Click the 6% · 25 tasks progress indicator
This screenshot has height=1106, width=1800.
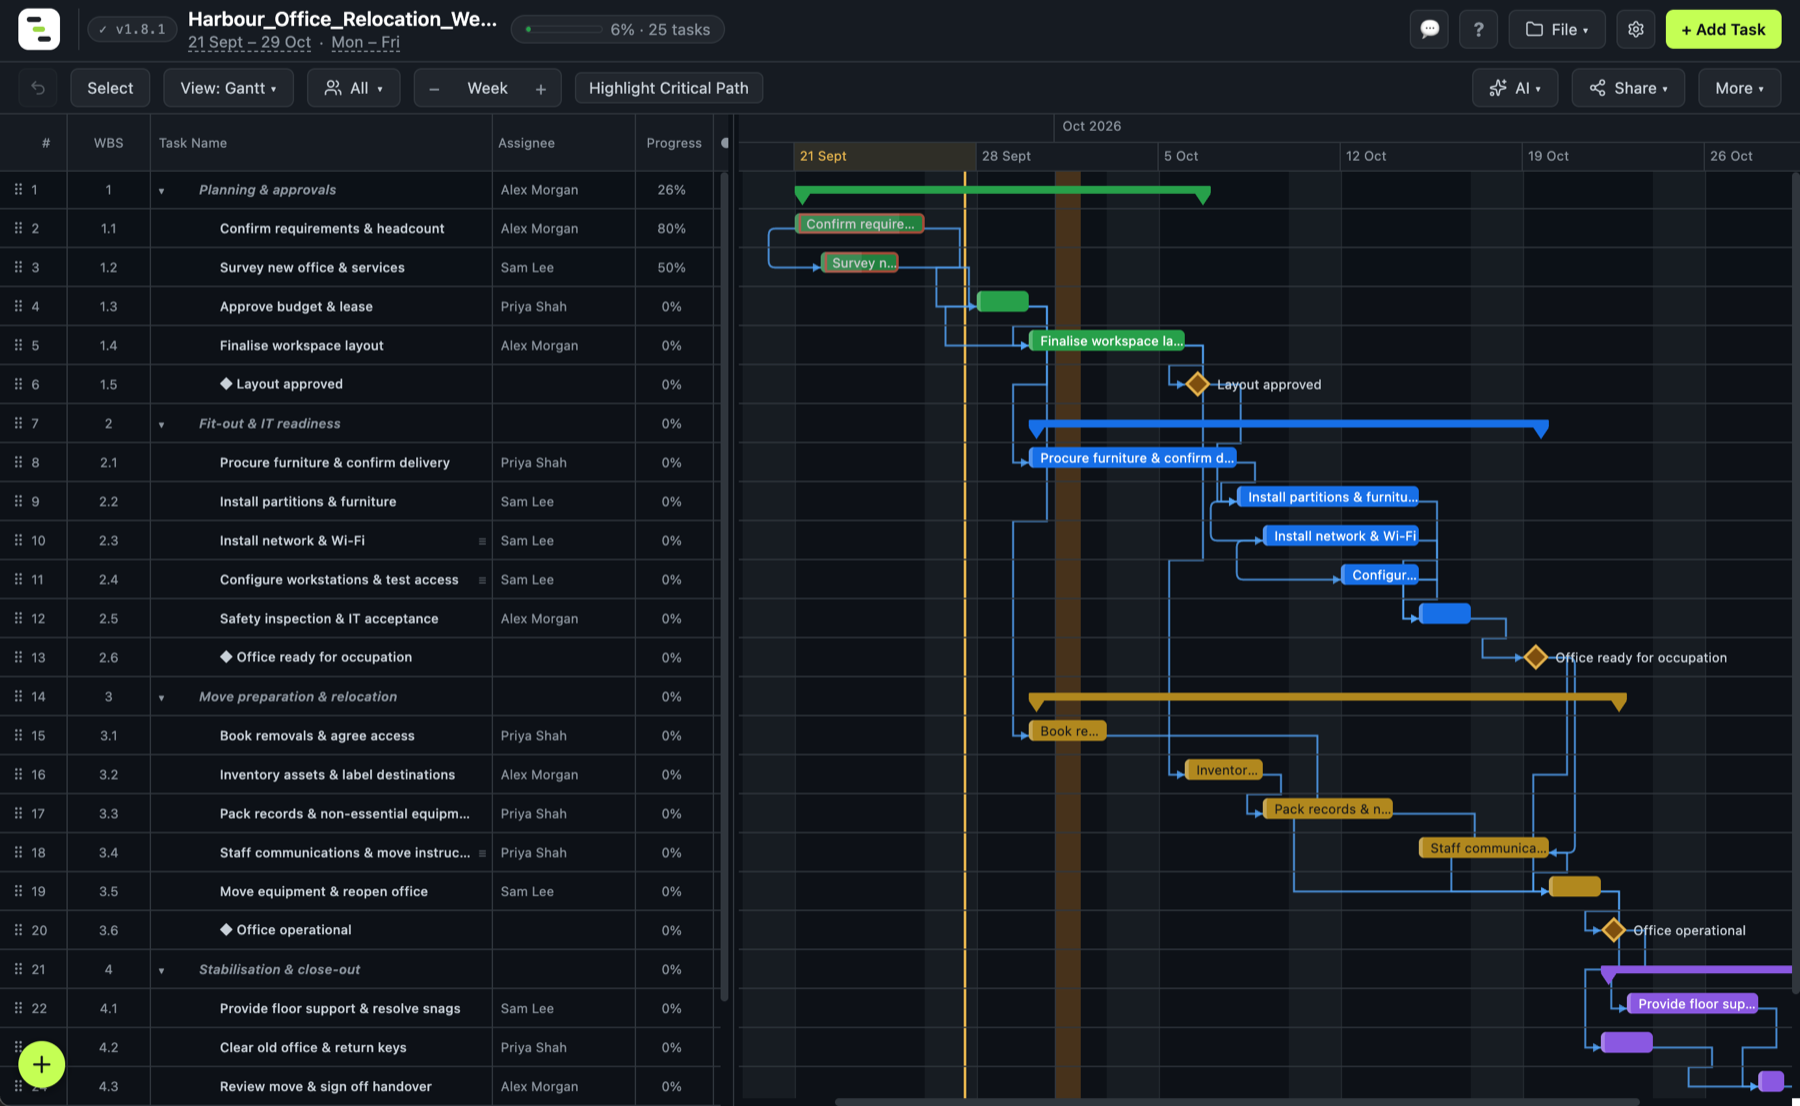pos(617,29)
